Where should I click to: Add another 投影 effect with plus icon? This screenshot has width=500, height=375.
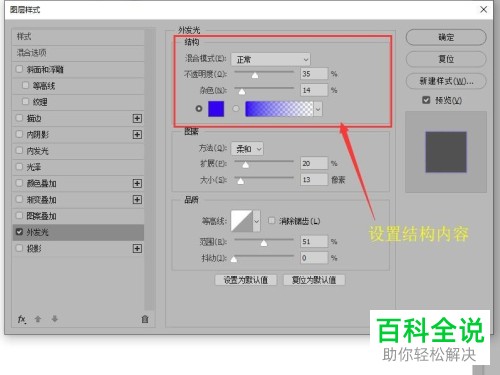coord(137,248)
